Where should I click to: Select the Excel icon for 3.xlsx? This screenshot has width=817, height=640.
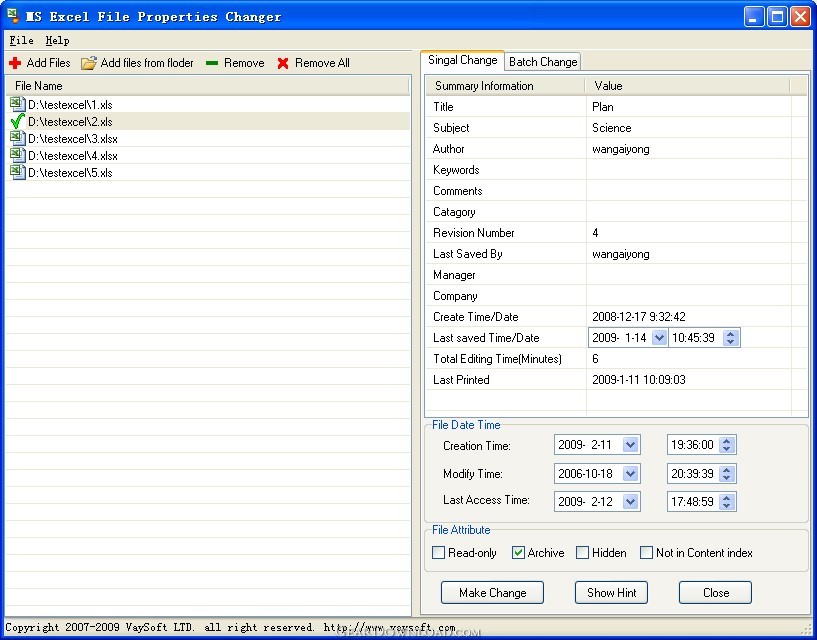click(17, 138)
